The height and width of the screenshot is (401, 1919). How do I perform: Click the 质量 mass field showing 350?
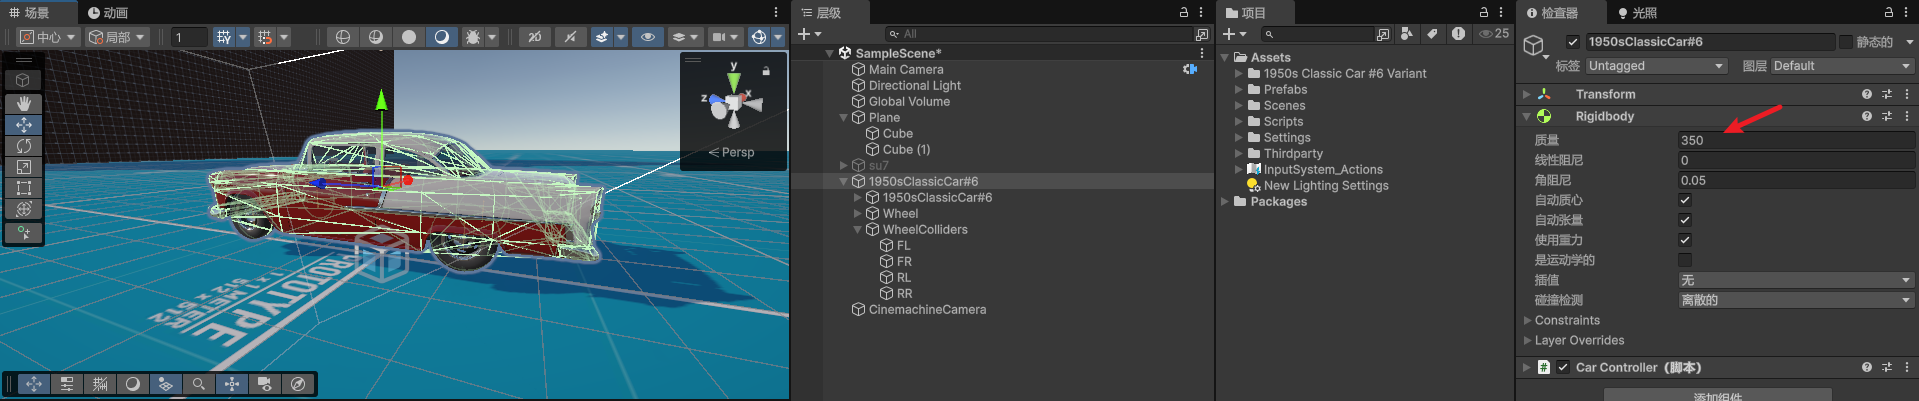(1796, 140)
